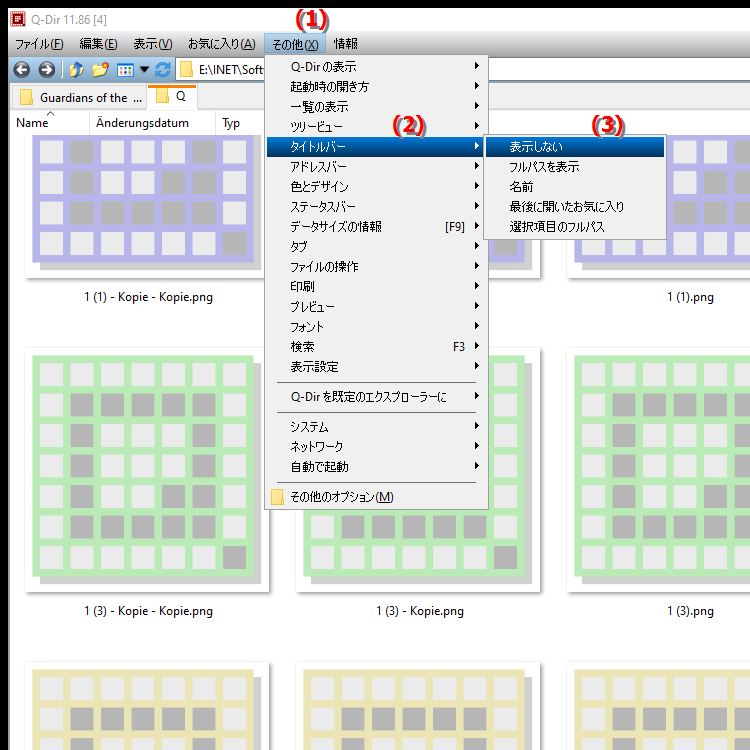Go back with the left arrow button
This screenshot has width=750, height=750.
(x=22, y=70)
